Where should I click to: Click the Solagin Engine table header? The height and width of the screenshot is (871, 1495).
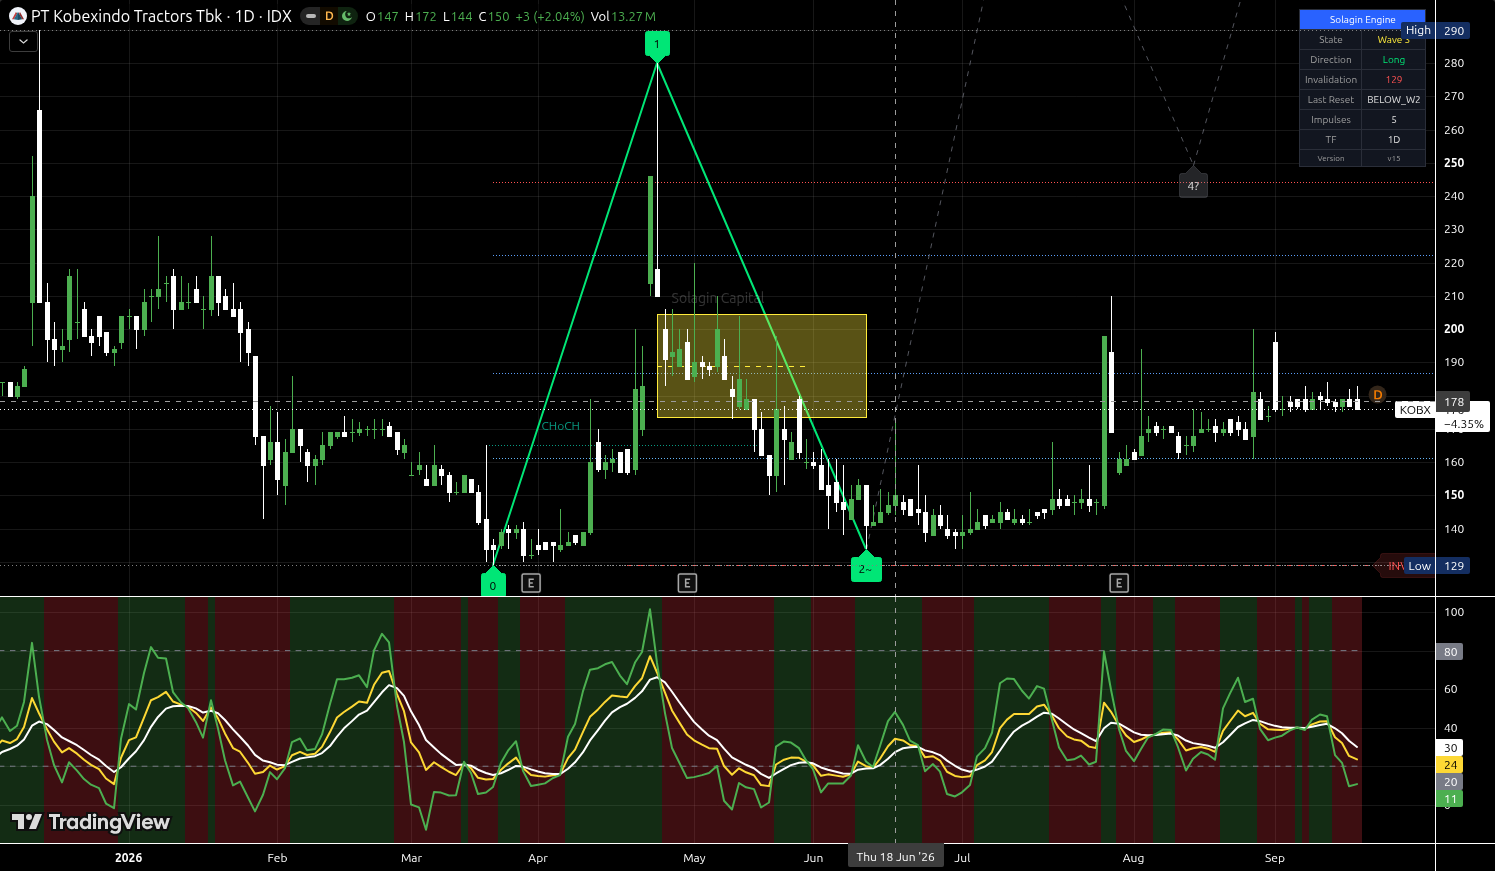tap(1362, 19)
